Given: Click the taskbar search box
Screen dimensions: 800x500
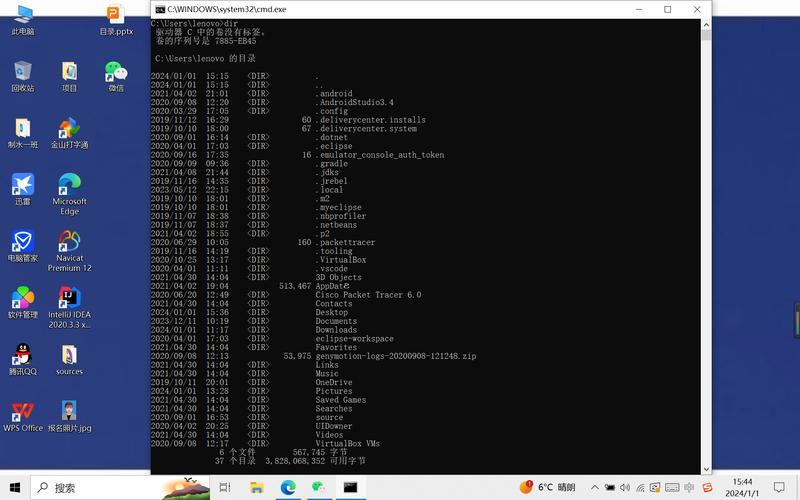Looking at the screenshot, I should click(x=120, y=488).
